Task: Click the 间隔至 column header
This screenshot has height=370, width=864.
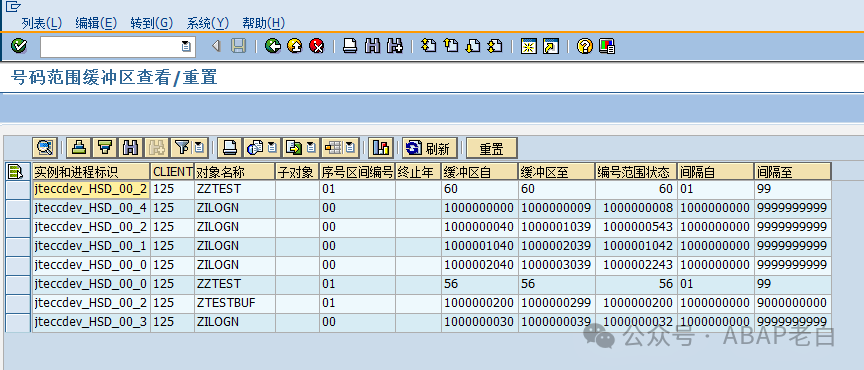Action: pyautogui.click(x=792, y=172)
